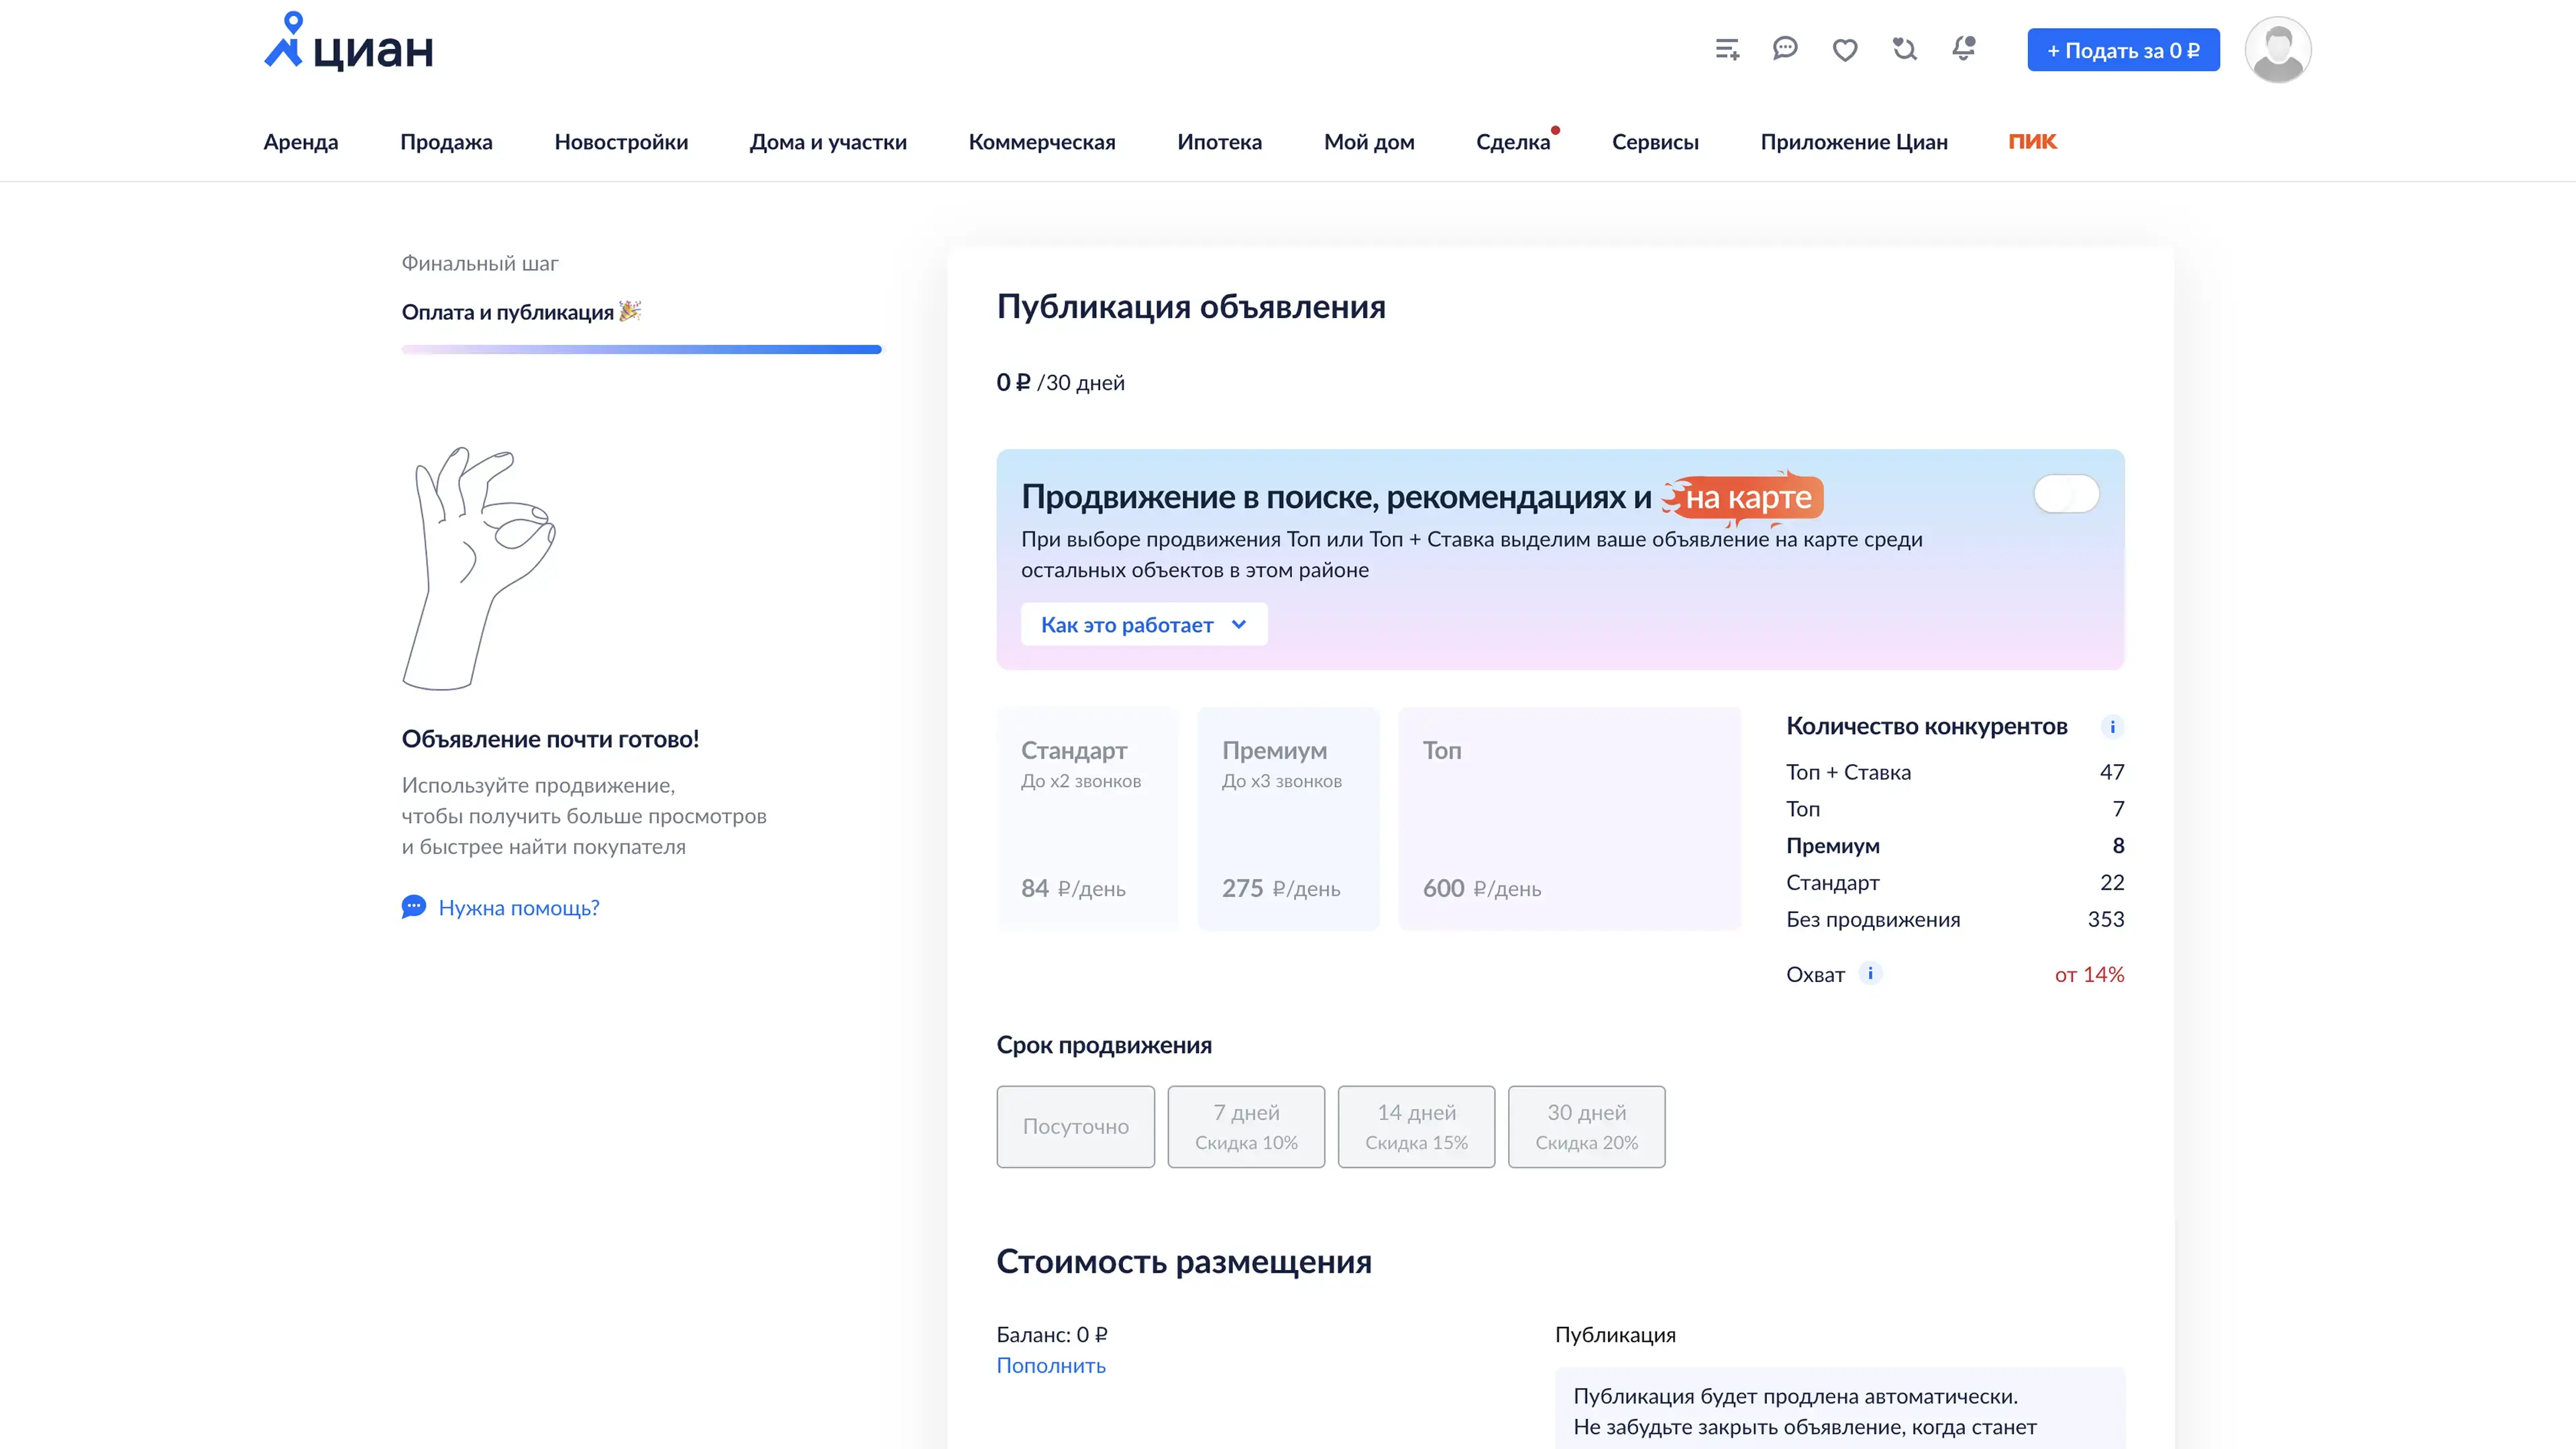The width and height of the screenshot is (2576, 1449).
Task: Select the Посуточно promotion period
Action: pos(1075,1126)
